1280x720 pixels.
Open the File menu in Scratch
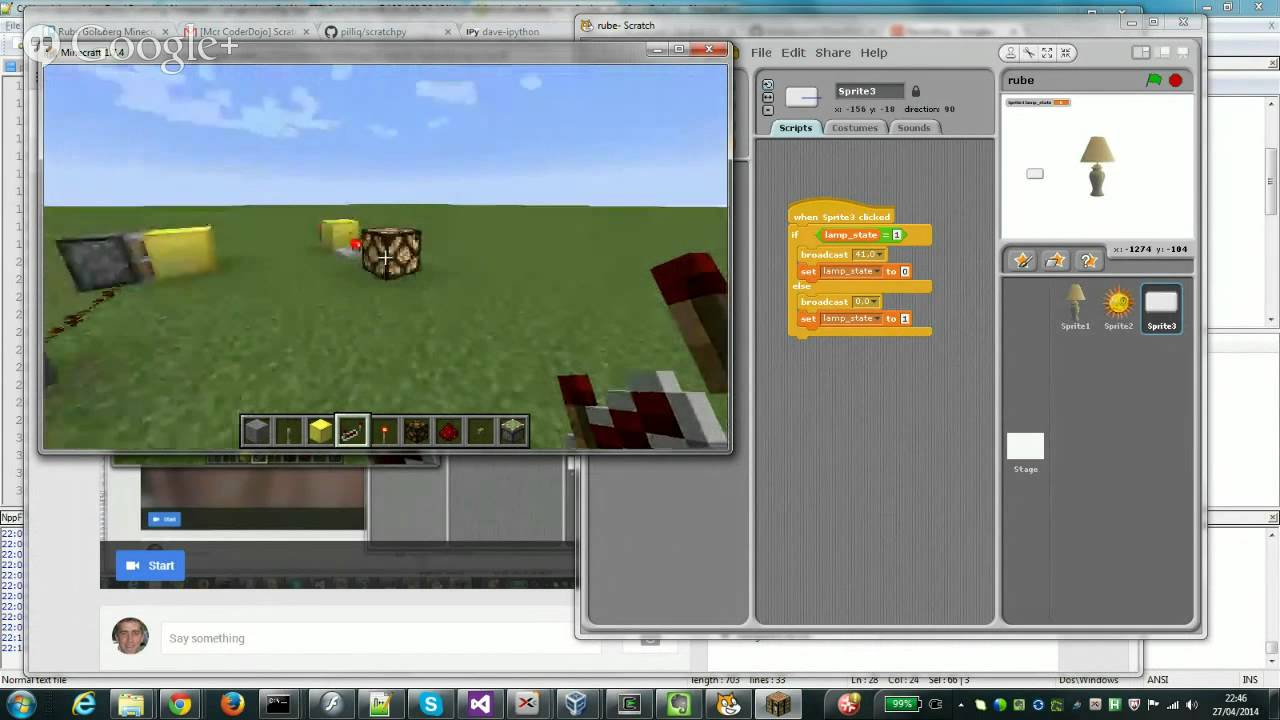pos(761,52)
